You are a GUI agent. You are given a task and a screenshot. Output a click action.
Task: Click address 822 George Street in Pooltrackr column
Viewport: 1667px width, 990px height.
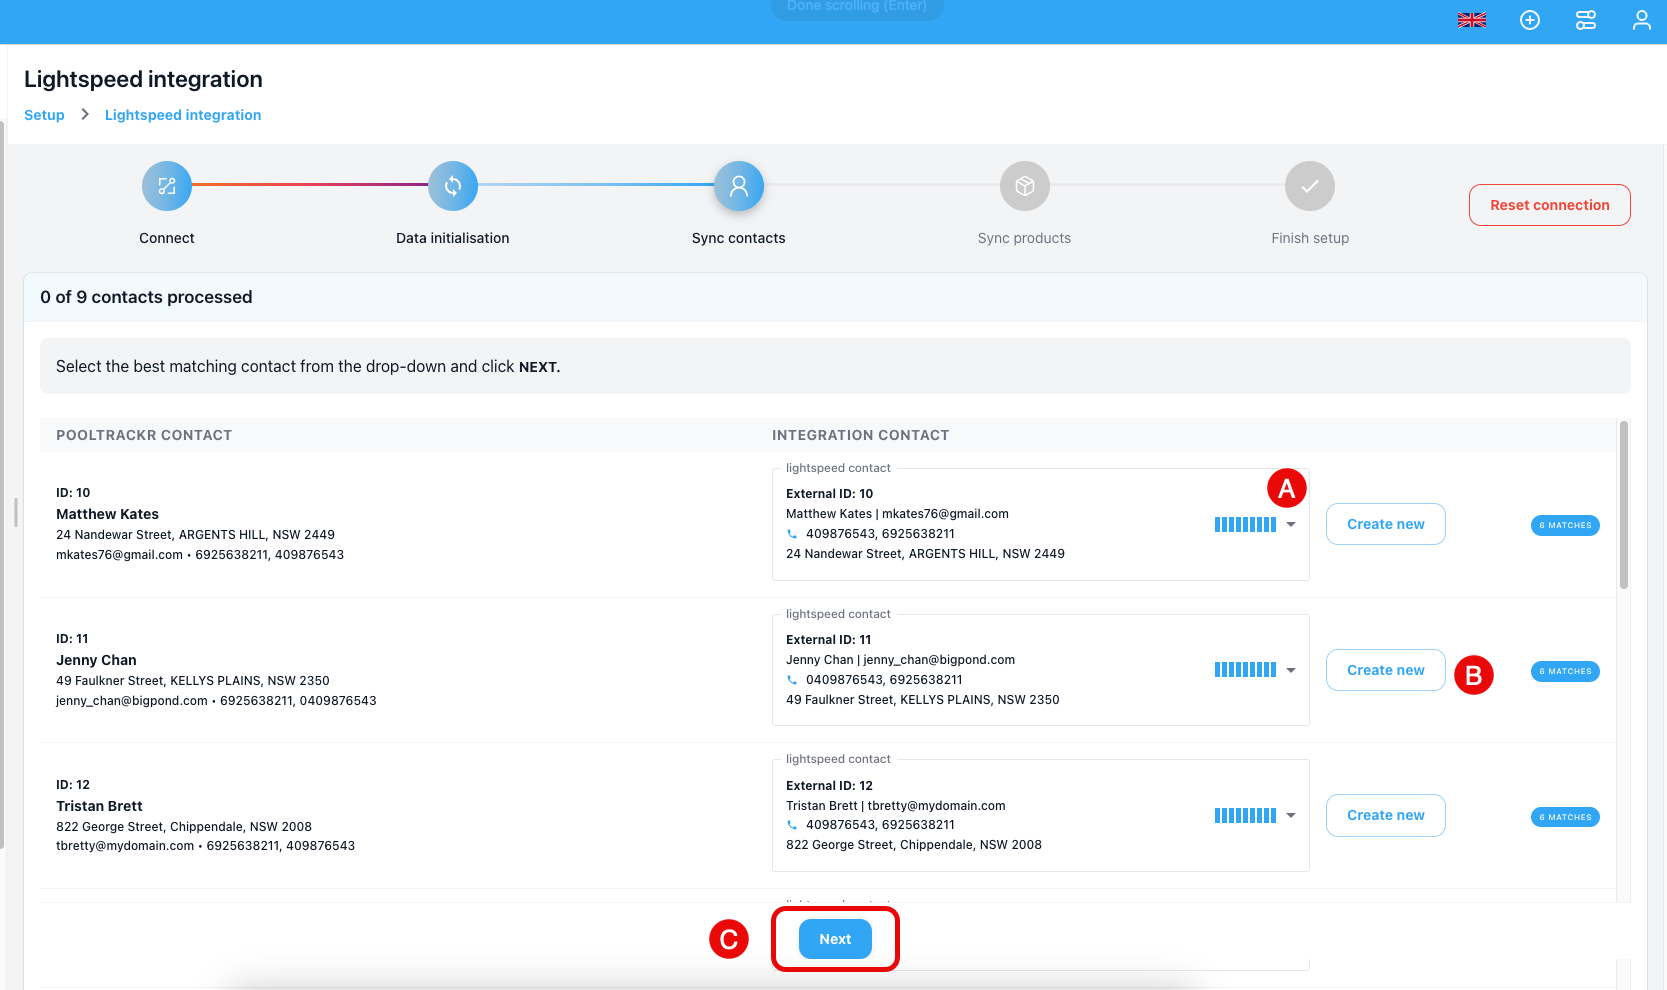pyautogui.click(x=184, y=827)
